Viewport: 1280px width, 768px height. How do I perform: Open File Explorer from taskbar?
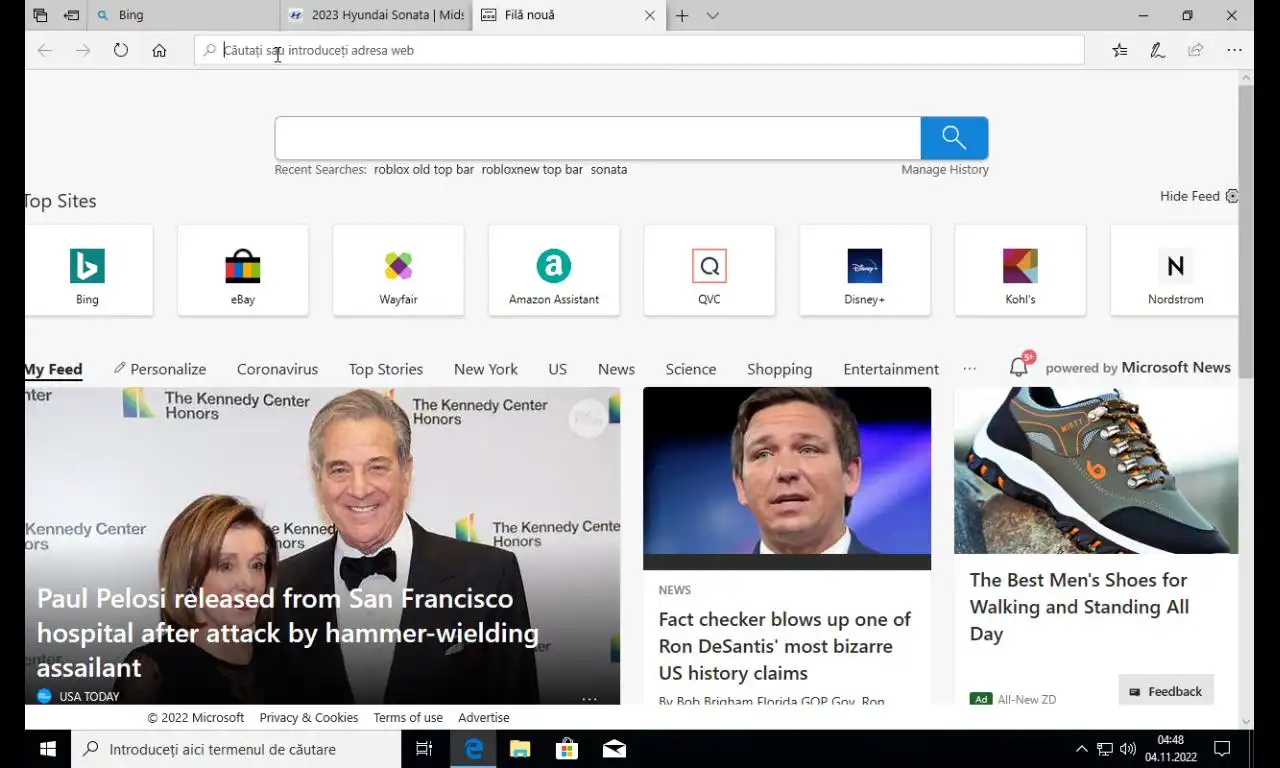coord(520,749)
